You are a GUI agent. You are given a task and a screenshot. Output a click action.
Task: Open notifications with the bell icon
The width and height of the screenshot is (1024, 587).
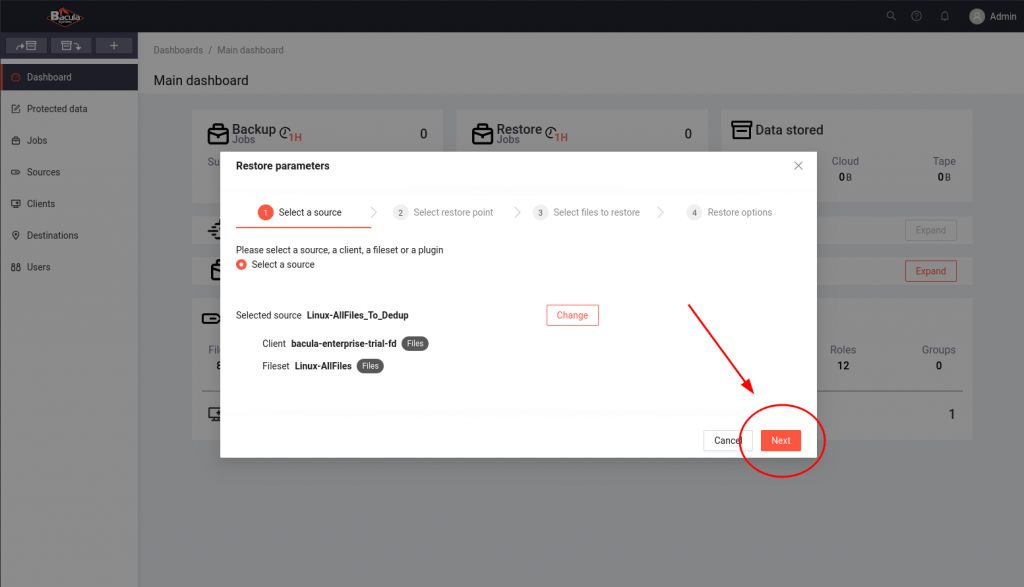944,16
